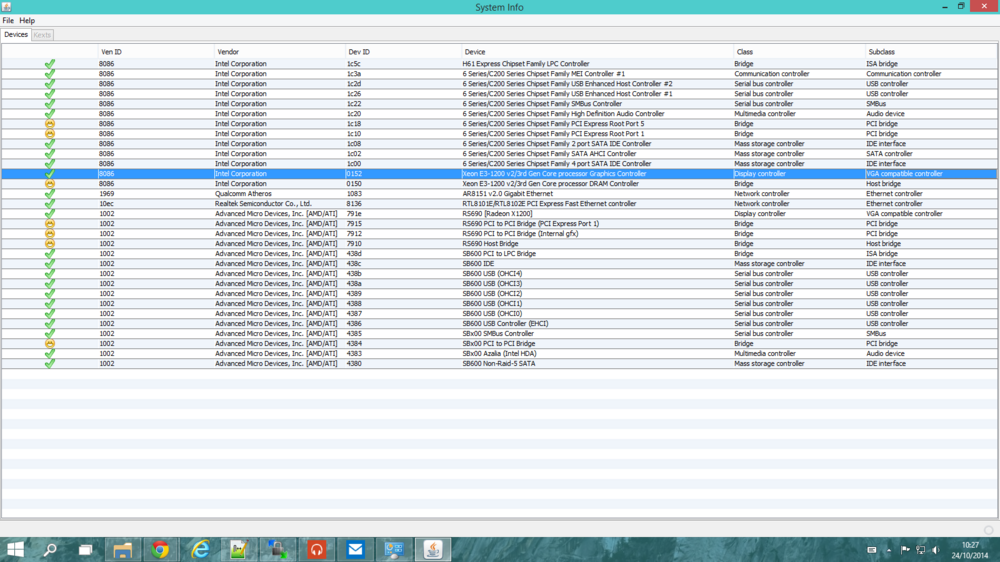Open the Help menu

[x=27, y=20]
